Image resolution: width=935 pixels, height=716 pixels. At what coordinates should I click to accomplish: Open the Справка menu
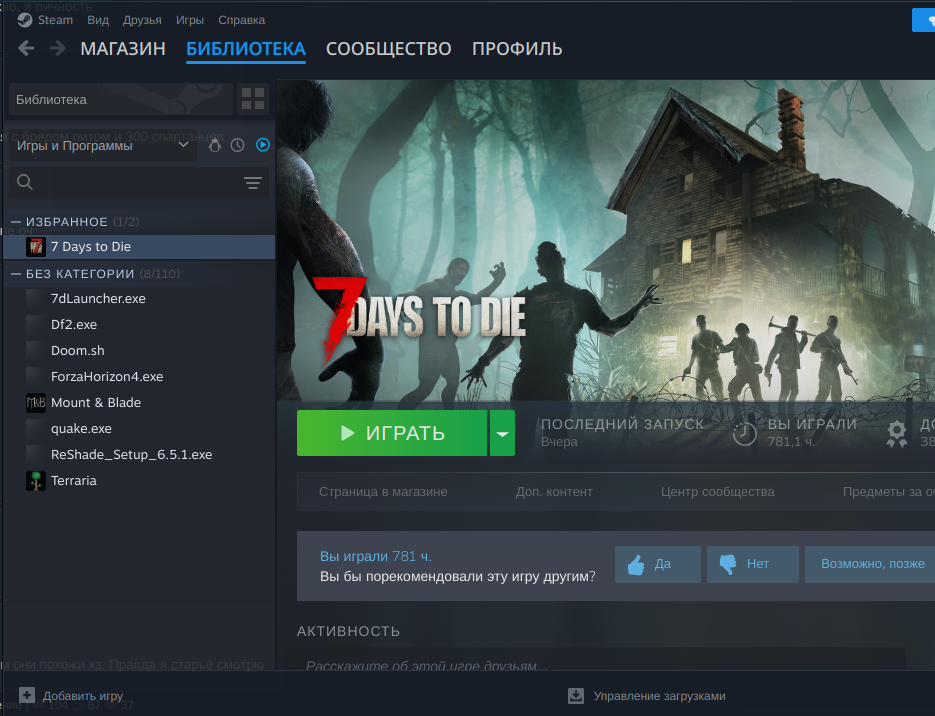242,20
